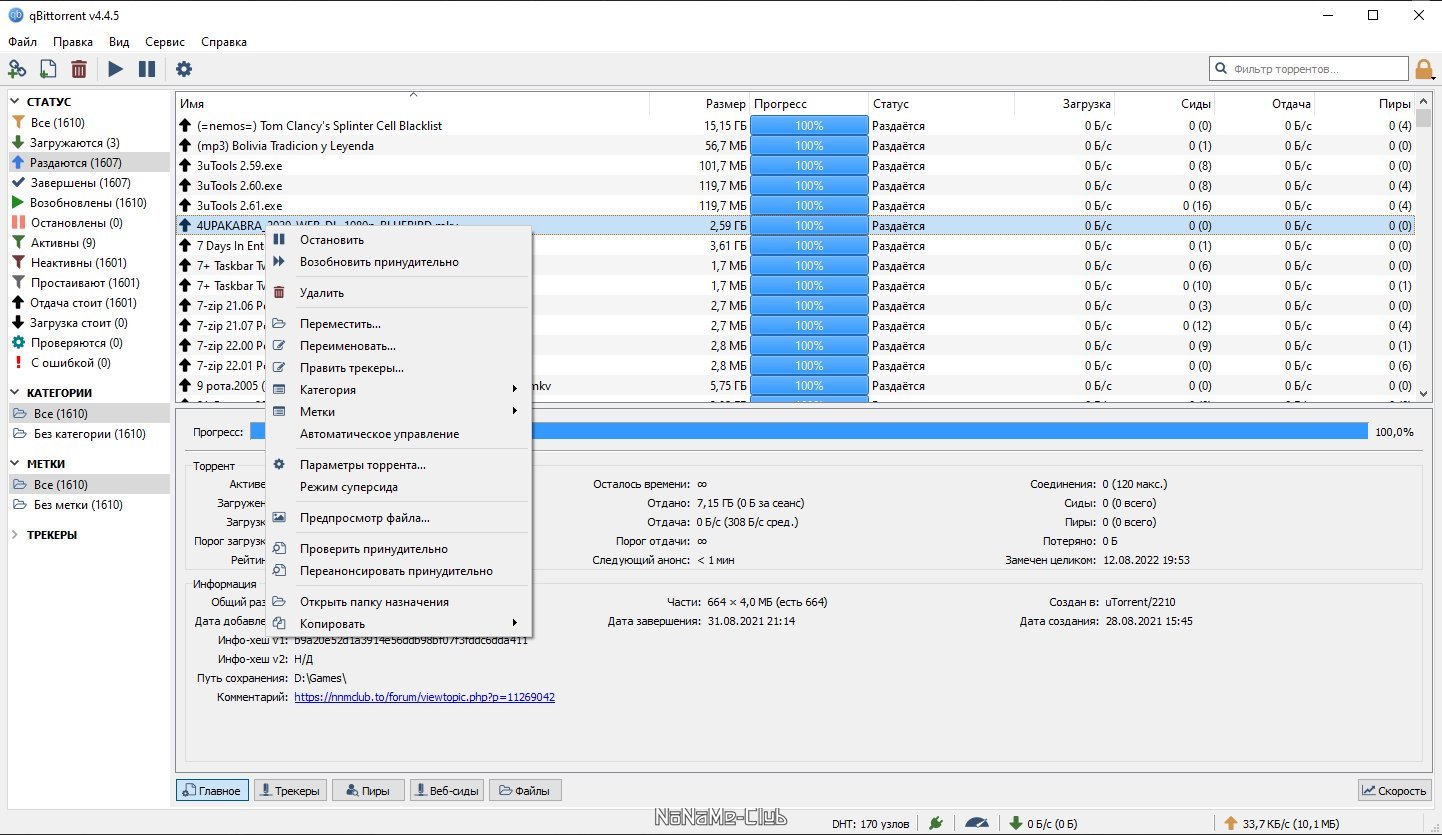This screenshot has height=835, width=1442.
Task: Open the Файл menu
Action: [x=23, y=42]
